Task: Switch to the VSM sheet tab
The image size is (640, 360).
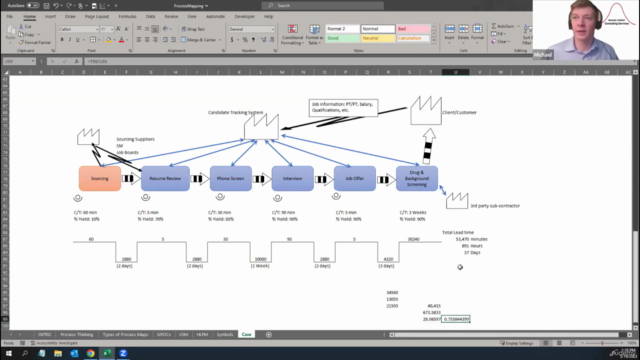Action: click(x=183, y=335)
